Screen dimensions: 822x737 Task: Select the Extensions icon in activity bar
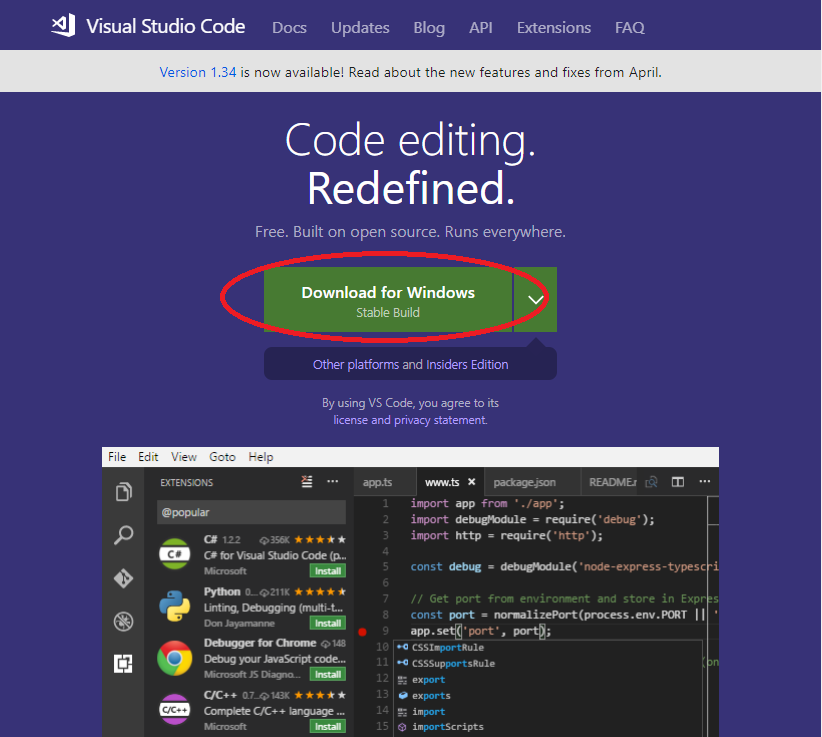click(123, 664)
